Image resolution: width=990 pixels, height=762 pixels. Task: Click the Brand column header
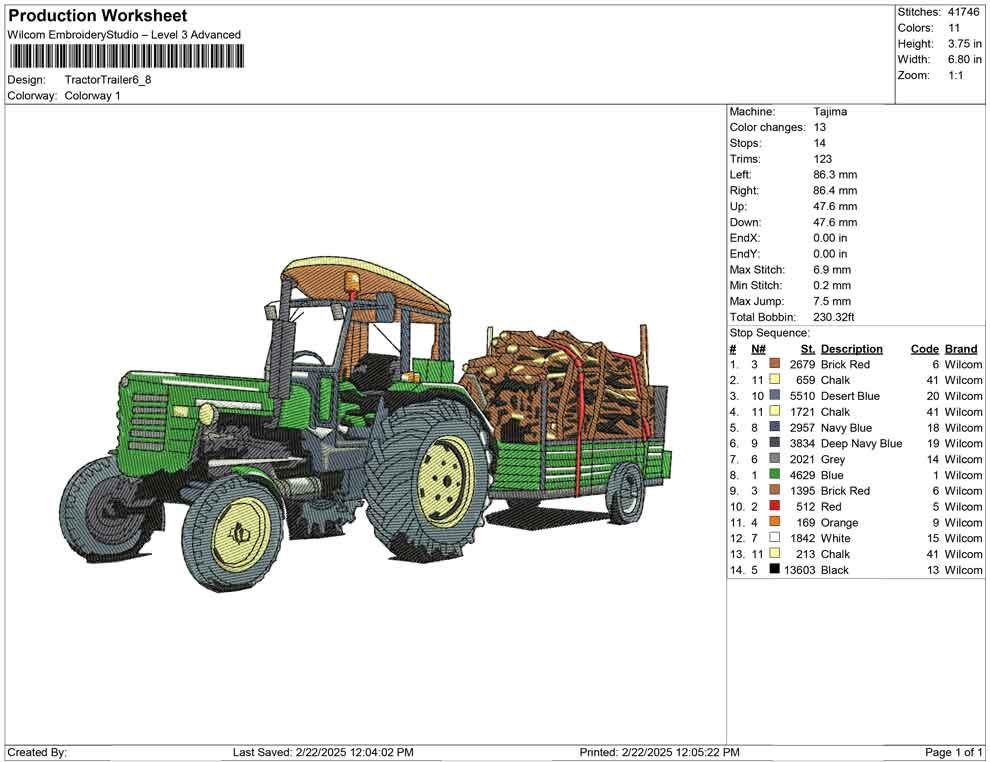coord(961,348)
